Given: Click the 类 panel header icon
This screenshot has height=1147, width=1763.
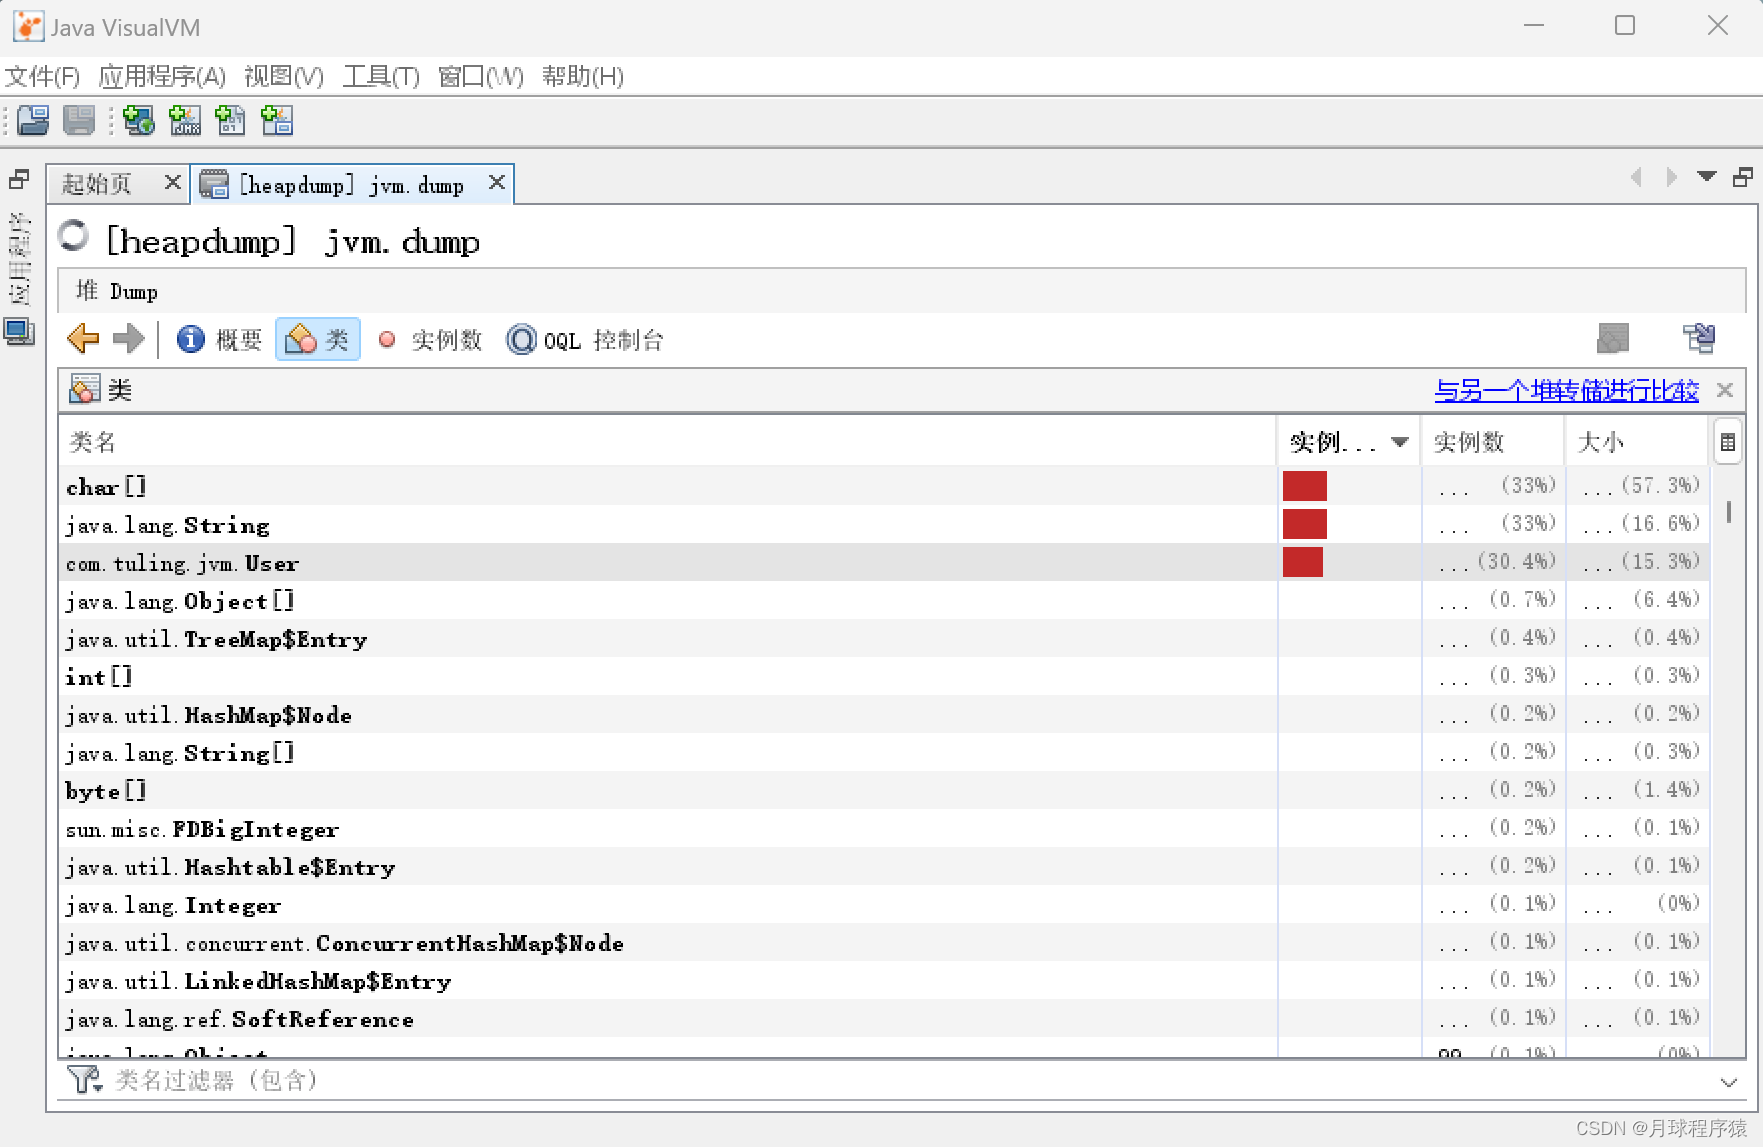Looking at the screenshot, I should [85, 390].
